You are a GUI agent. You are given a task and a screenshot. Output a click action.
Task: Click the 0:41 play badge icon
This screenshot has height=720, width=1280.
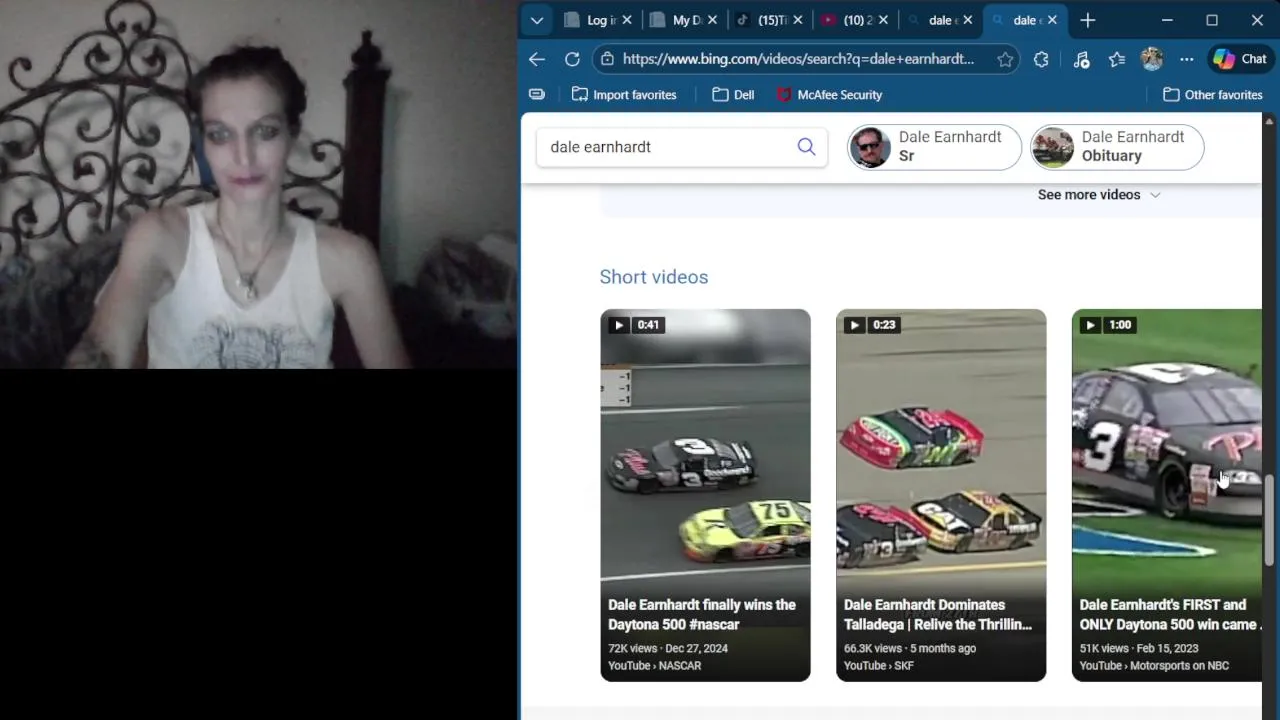(x=618, y=325)
